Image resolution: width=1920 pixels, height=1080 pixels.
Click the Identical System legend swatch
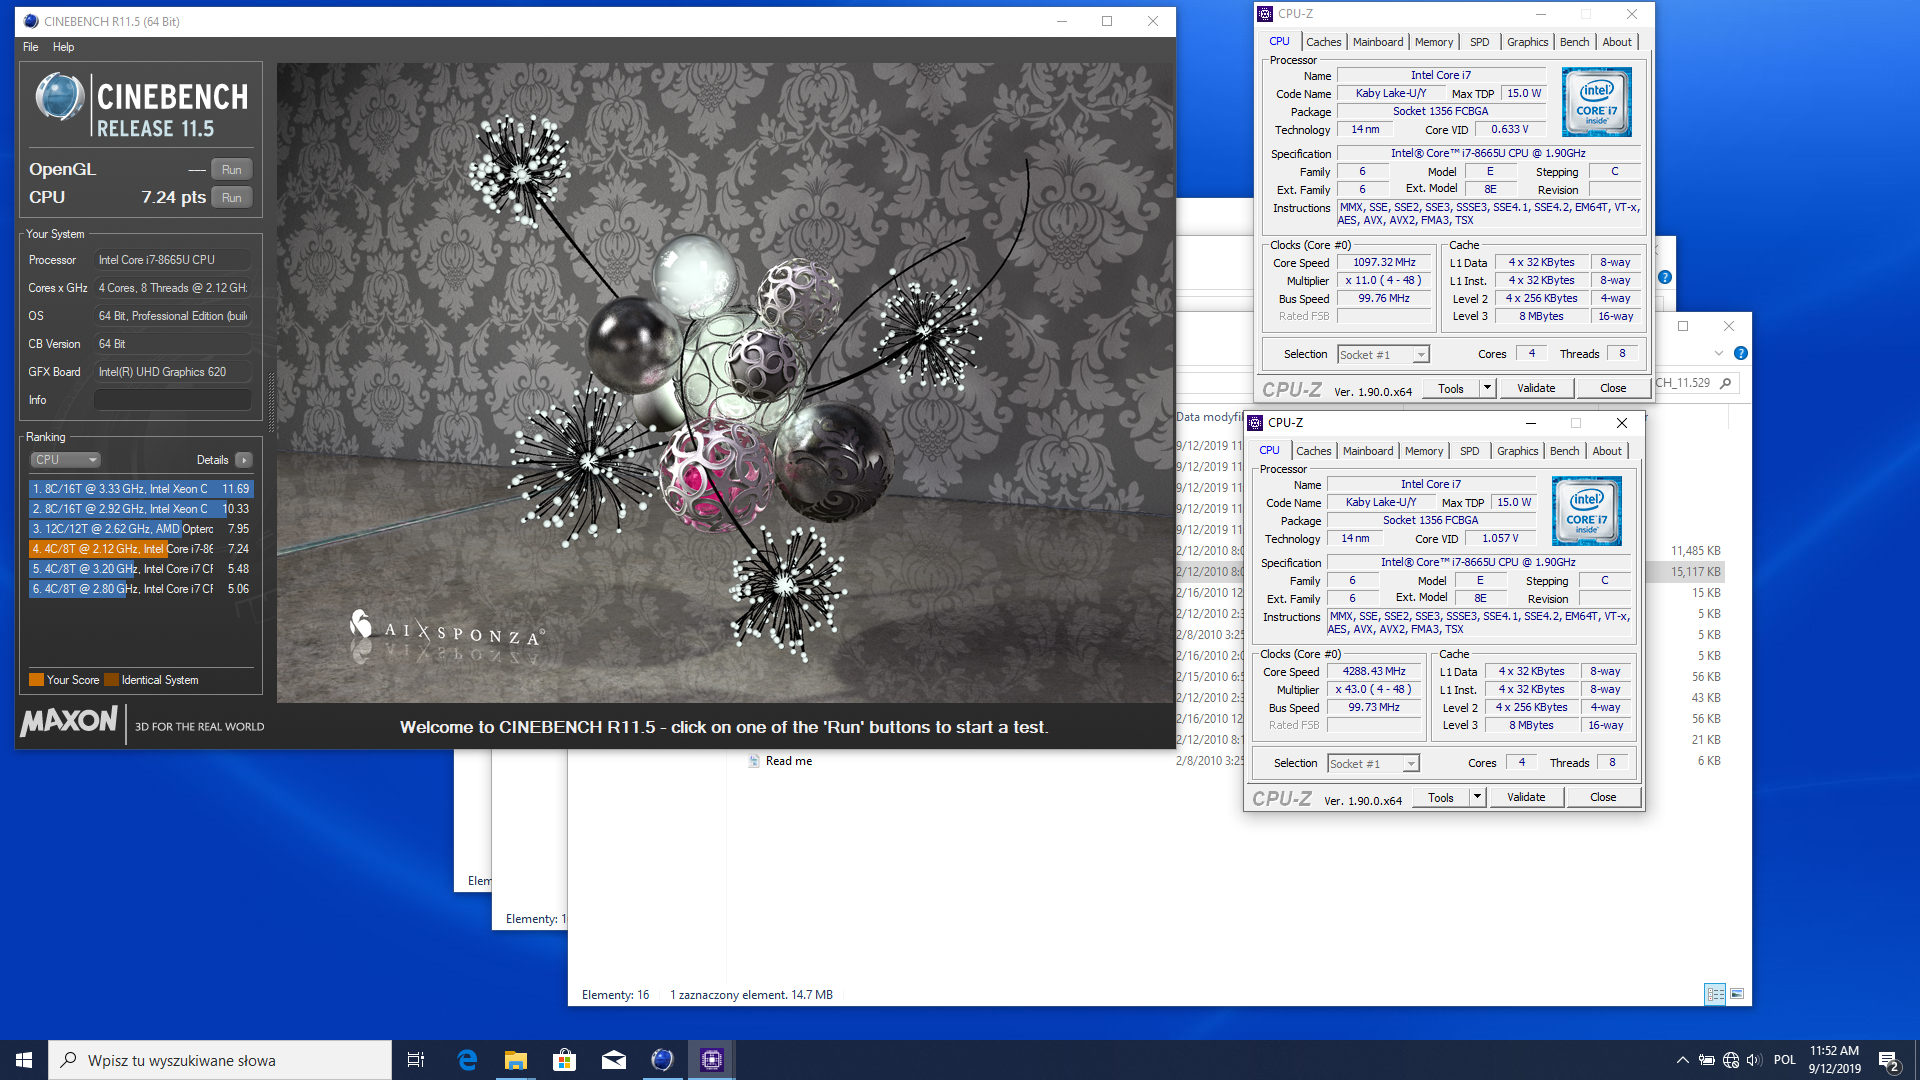[112, 680]
